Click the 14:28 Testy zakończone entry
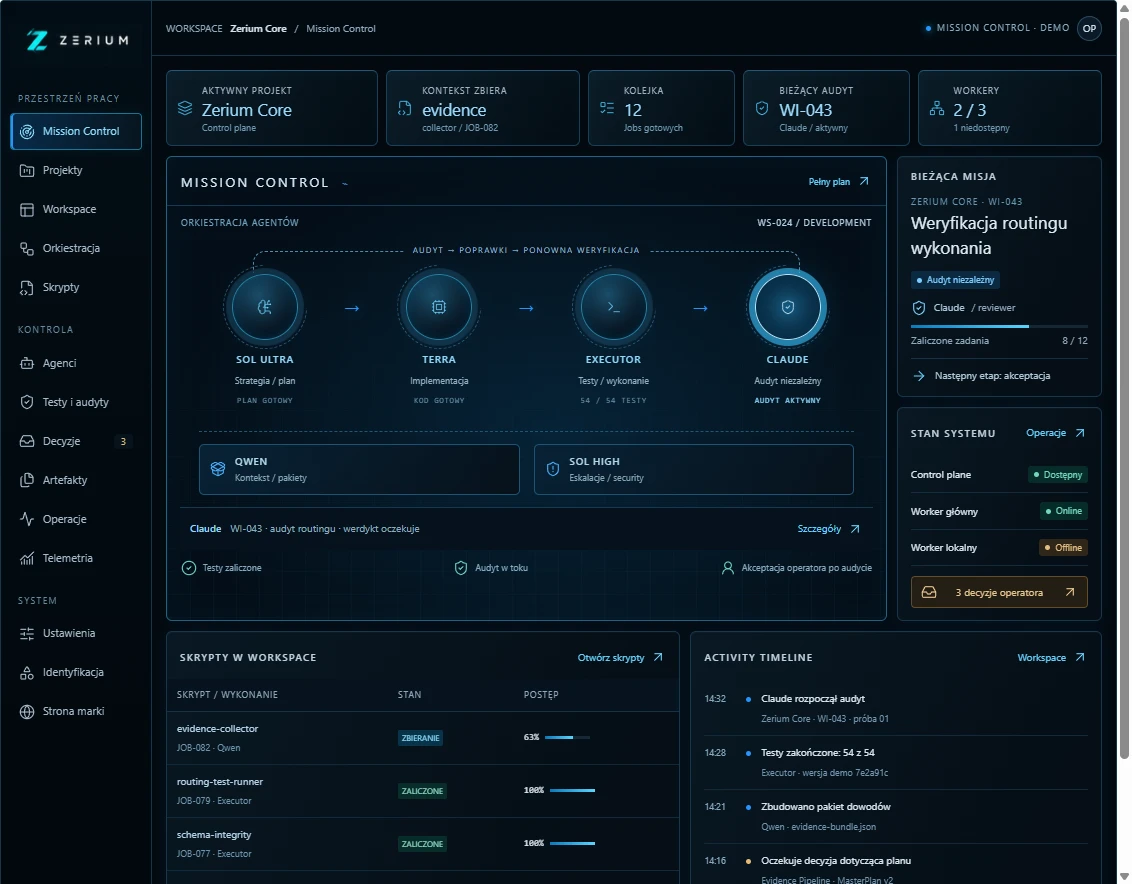 tap(895, 763)
